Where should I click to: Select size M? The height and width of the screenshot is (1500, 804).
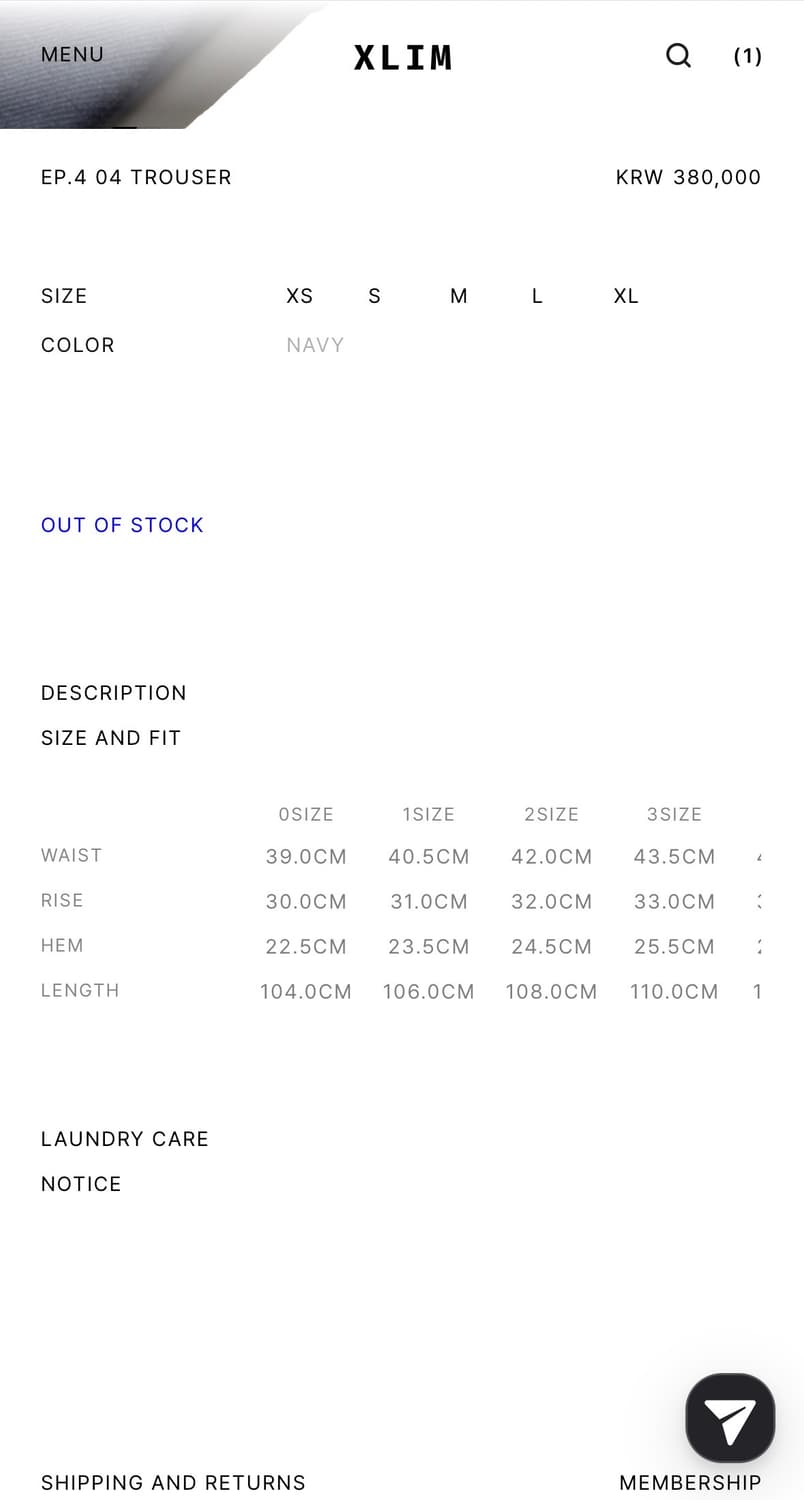coord(458,296)
